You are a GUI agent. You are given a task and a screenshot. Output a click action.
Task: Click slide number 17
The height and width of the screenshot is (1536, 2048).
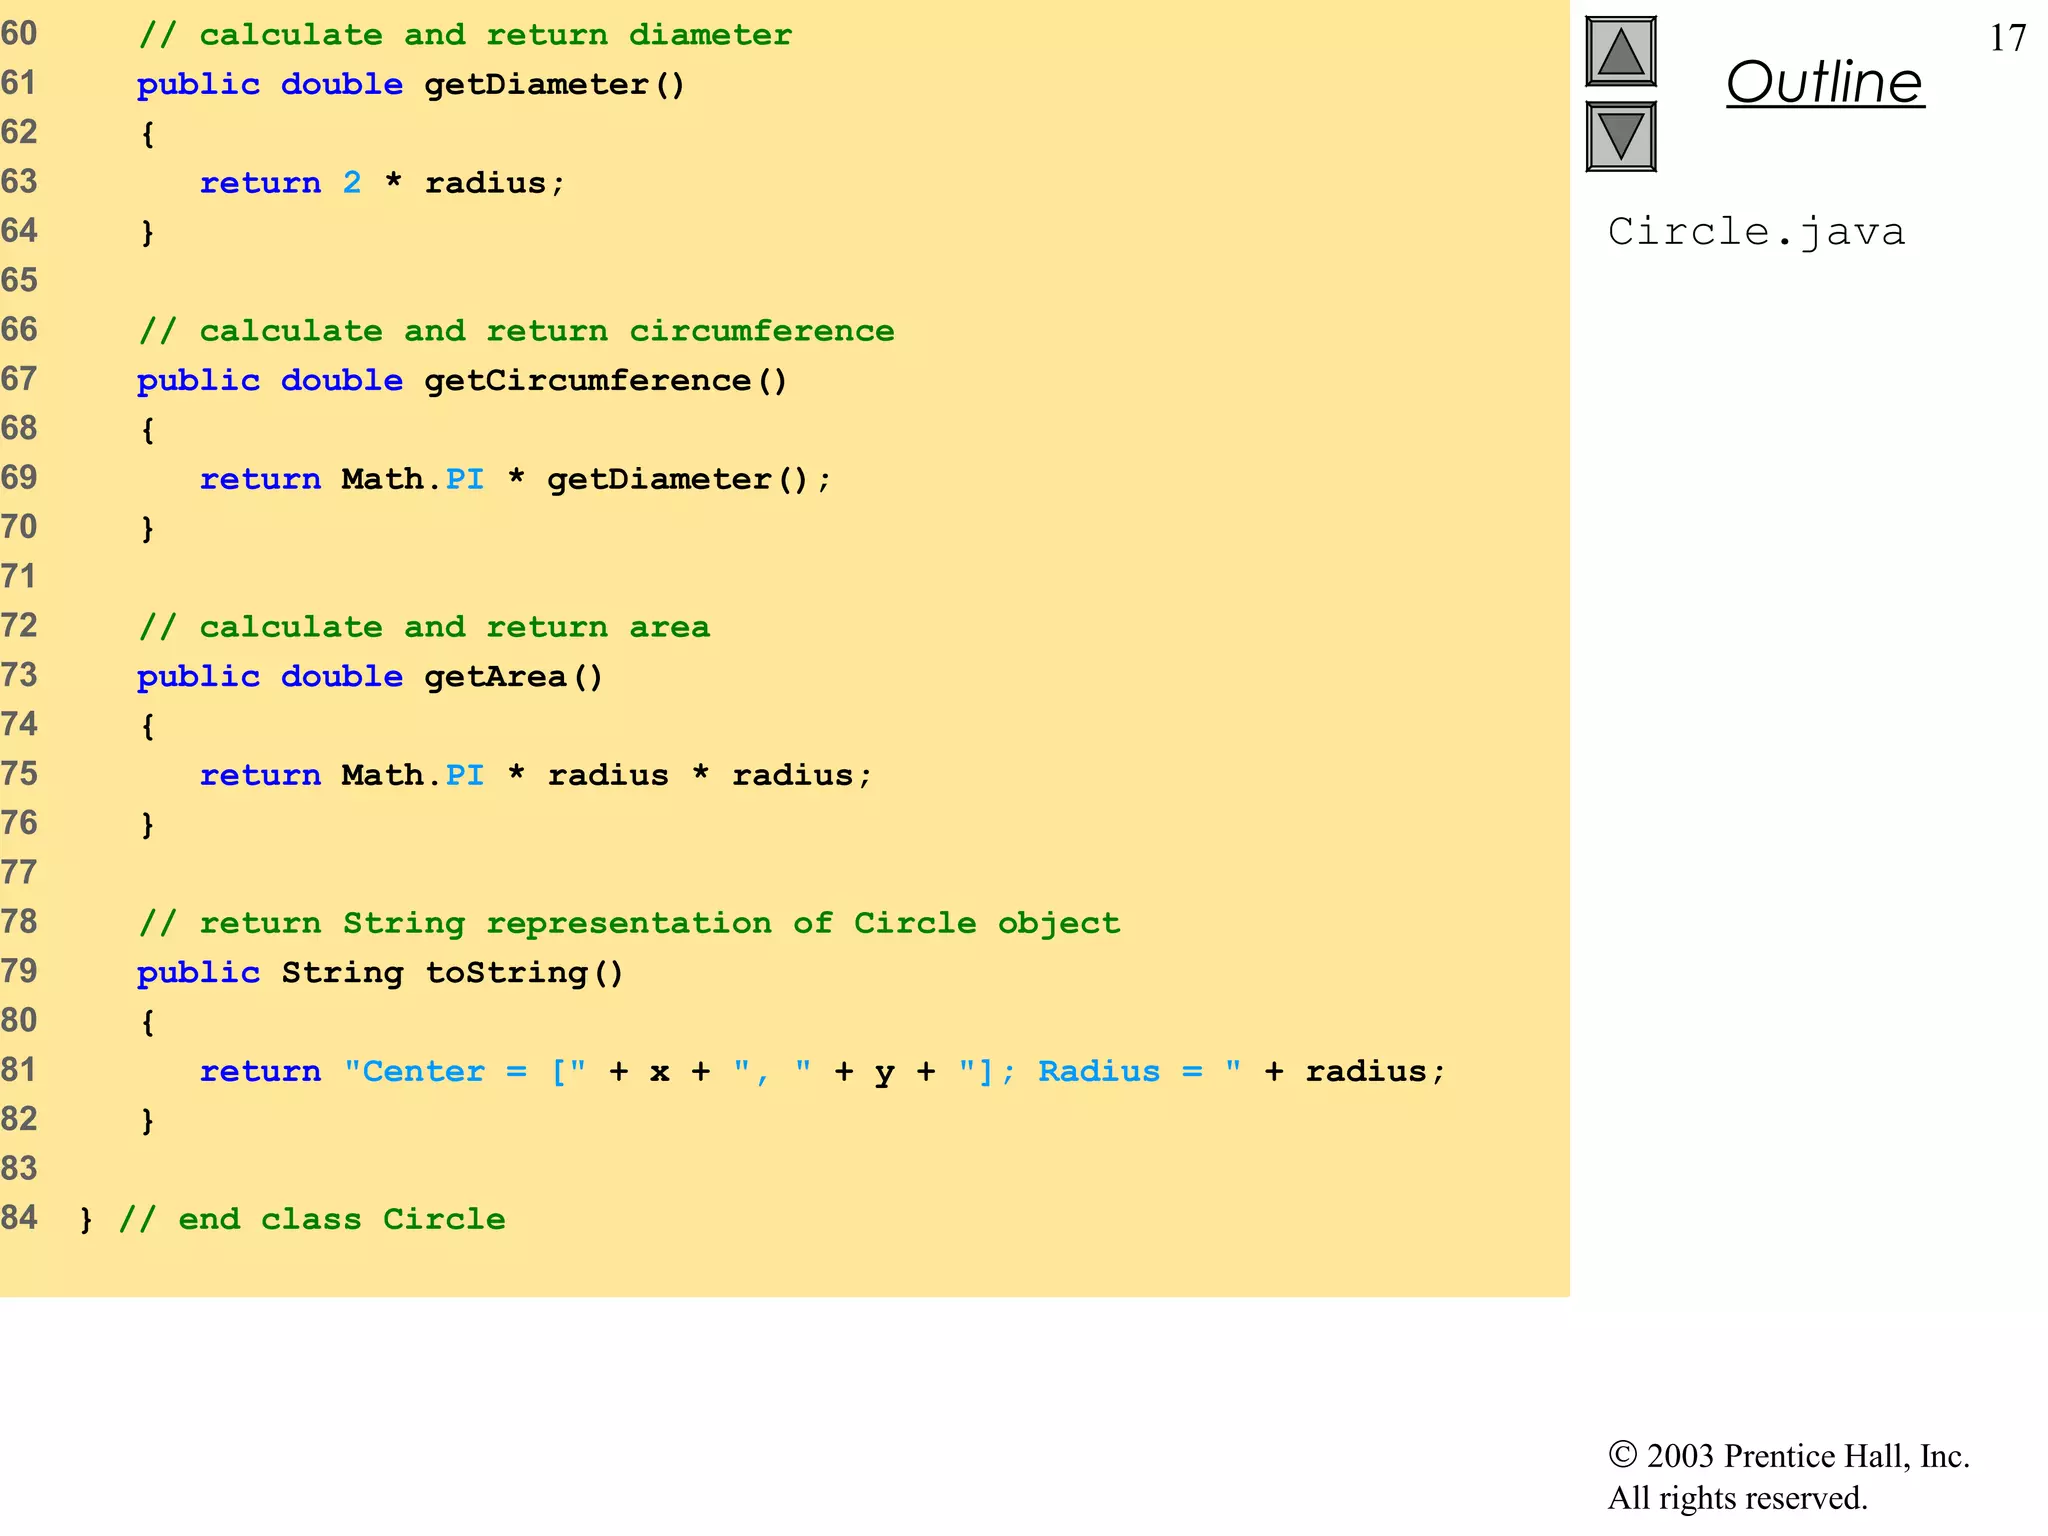click(2007, 38)
